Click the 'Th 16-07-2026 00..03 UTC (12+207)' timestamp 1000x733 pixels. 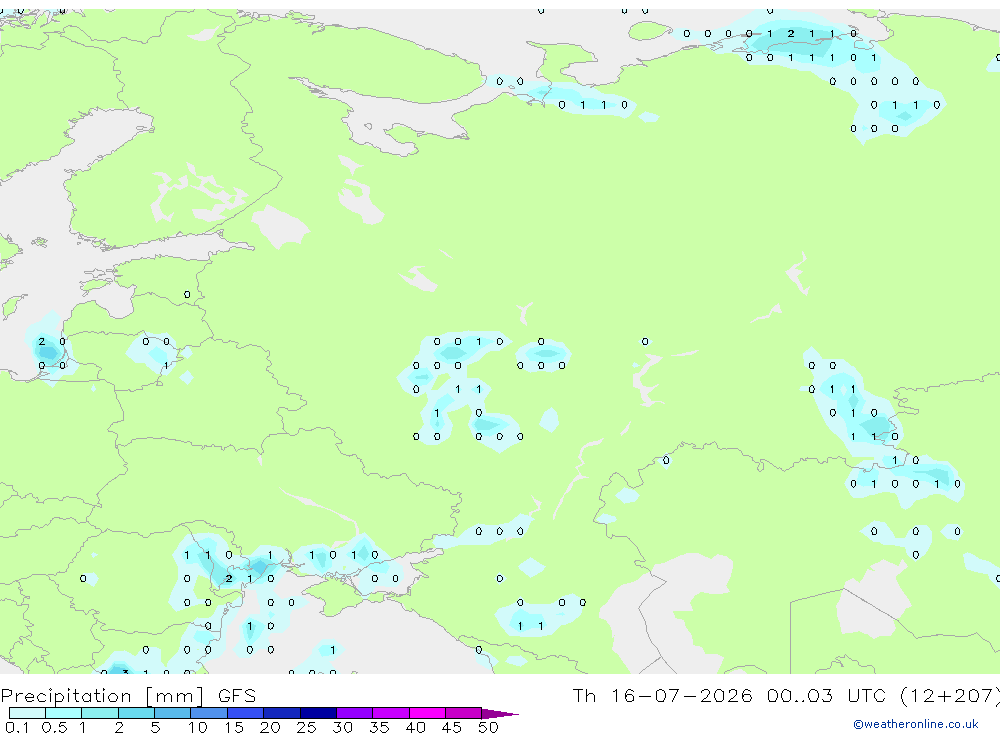[x=786, y=695]
